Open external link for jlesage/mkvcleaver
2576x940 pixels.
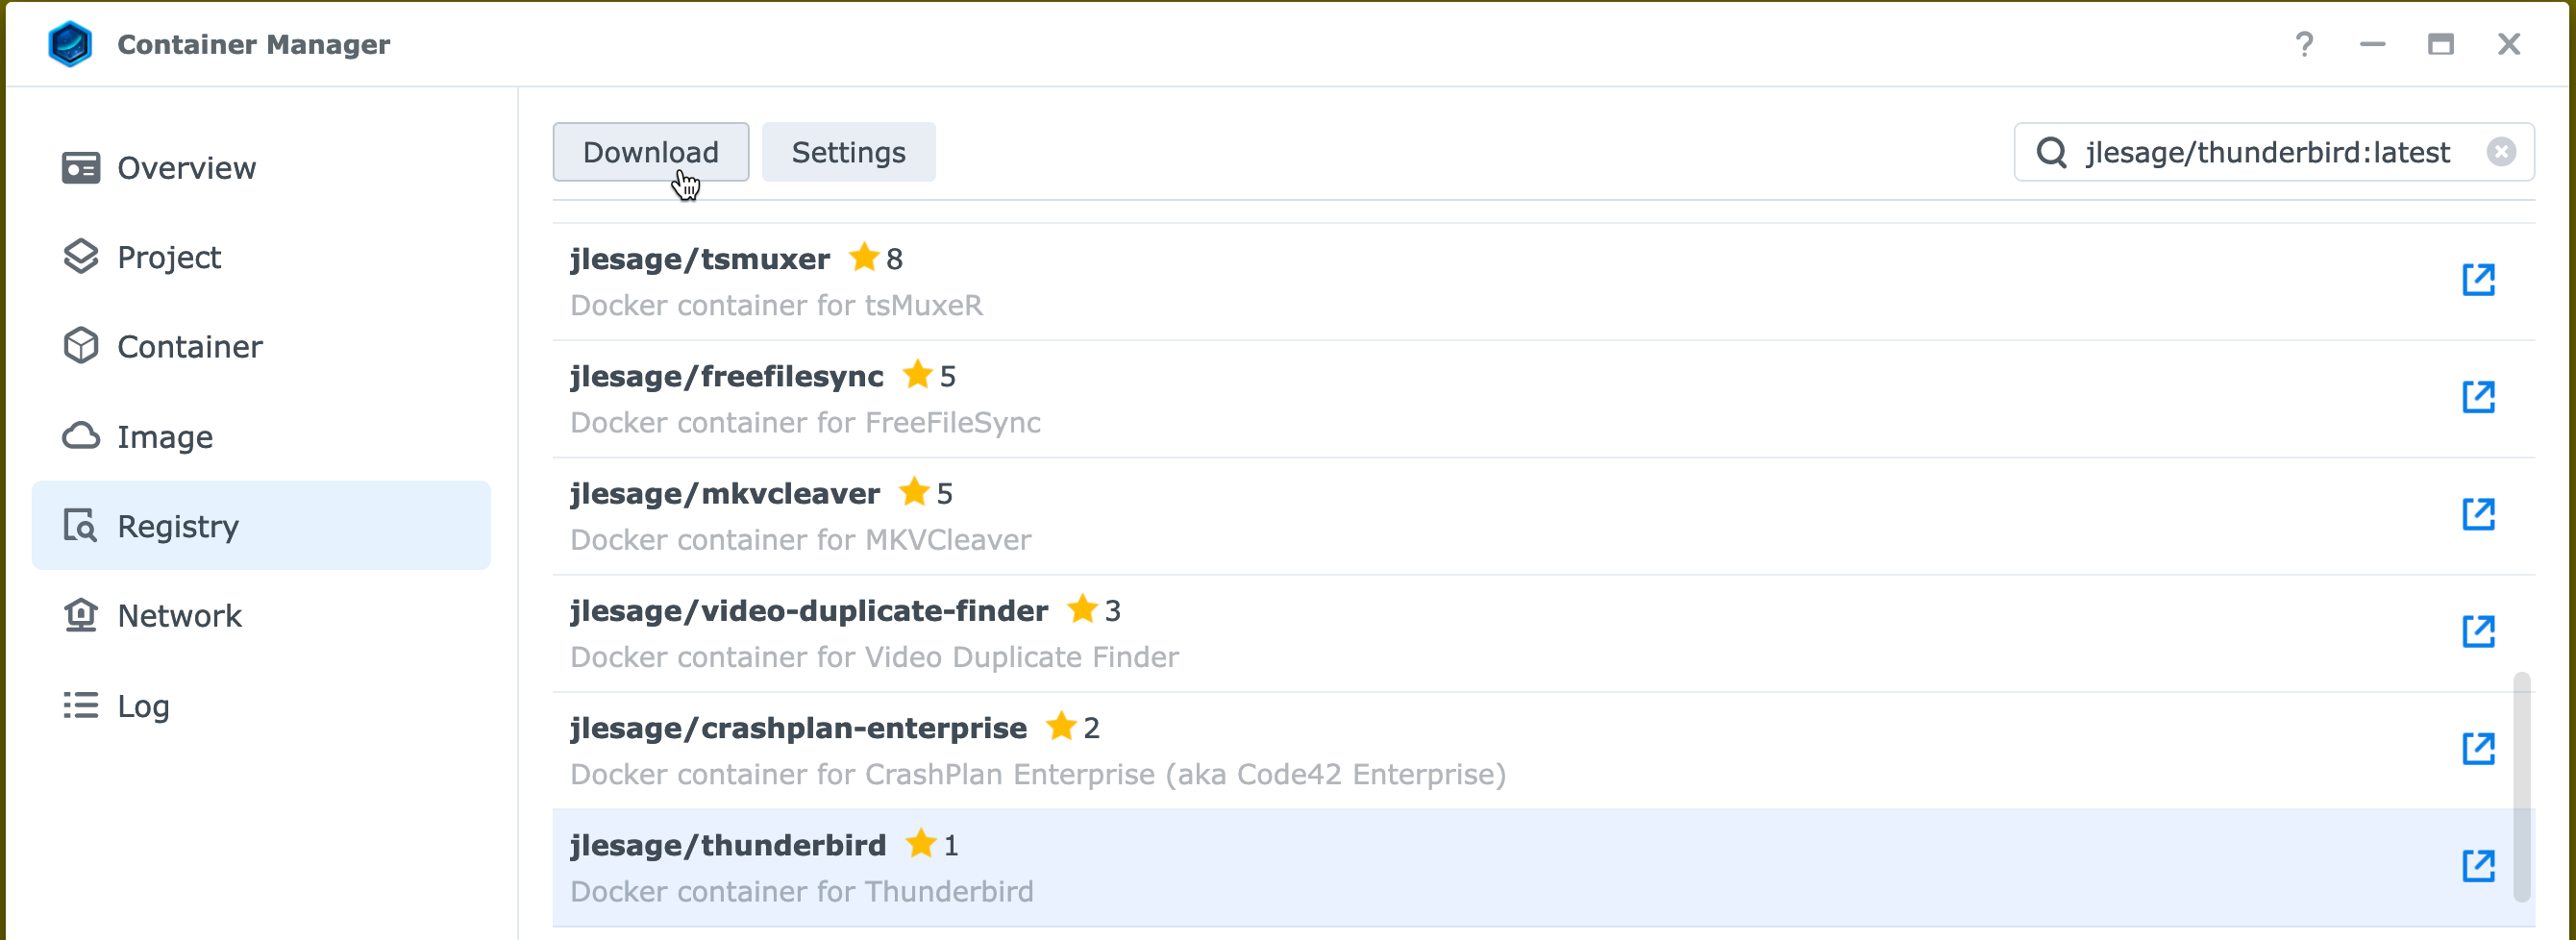click(2478, 514)
